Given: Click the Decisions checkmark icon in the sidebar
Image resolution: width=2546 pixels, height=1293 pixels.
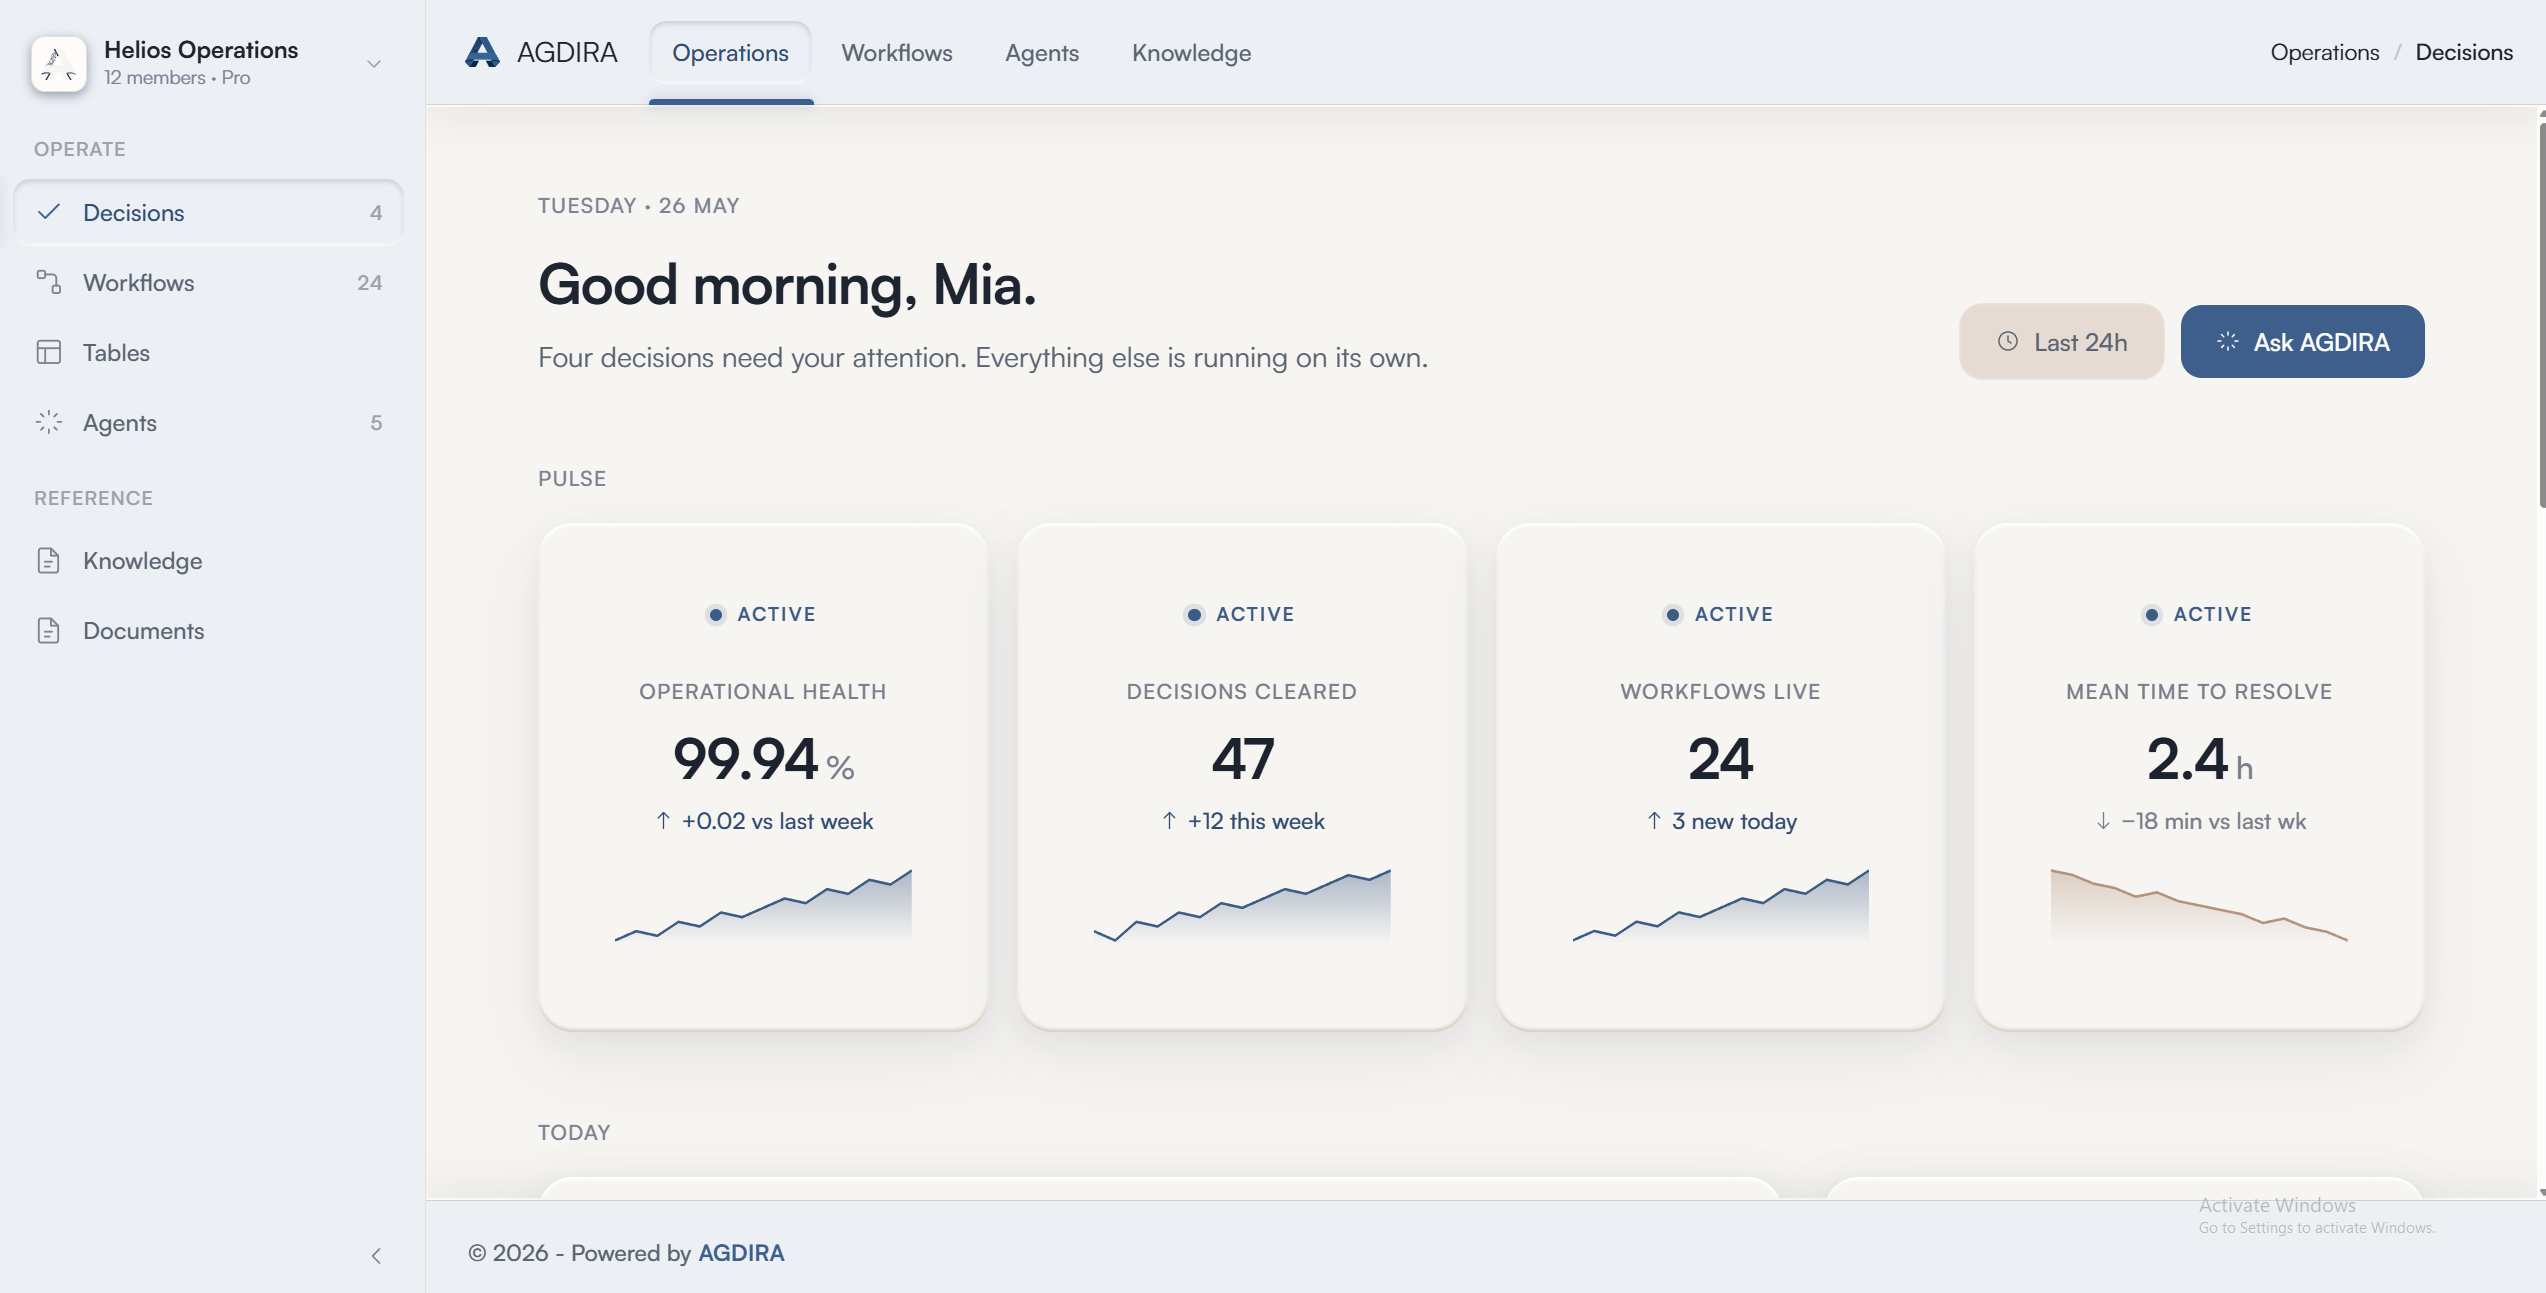Looking at the screenshot, I should (49, 212).
